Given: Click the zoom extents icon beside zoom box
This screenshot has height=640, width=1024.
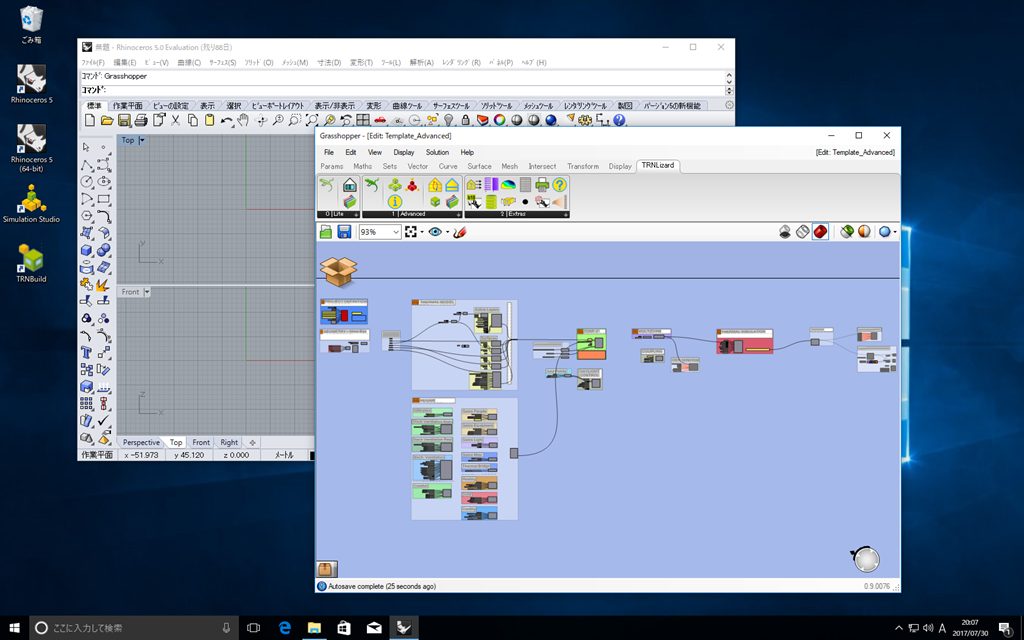Looking at the screenshot, I should click(411, 232).
